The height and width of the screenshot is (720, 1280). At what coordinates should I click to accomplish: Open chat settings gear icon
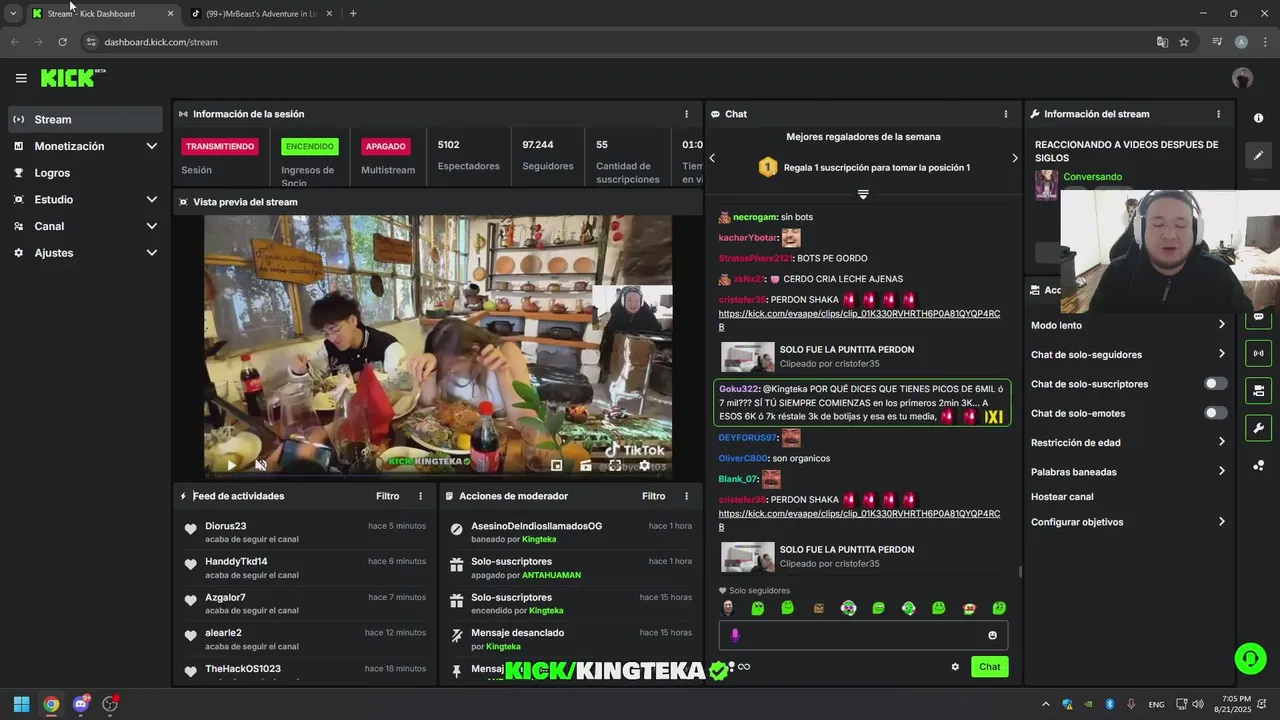point(955,667)
